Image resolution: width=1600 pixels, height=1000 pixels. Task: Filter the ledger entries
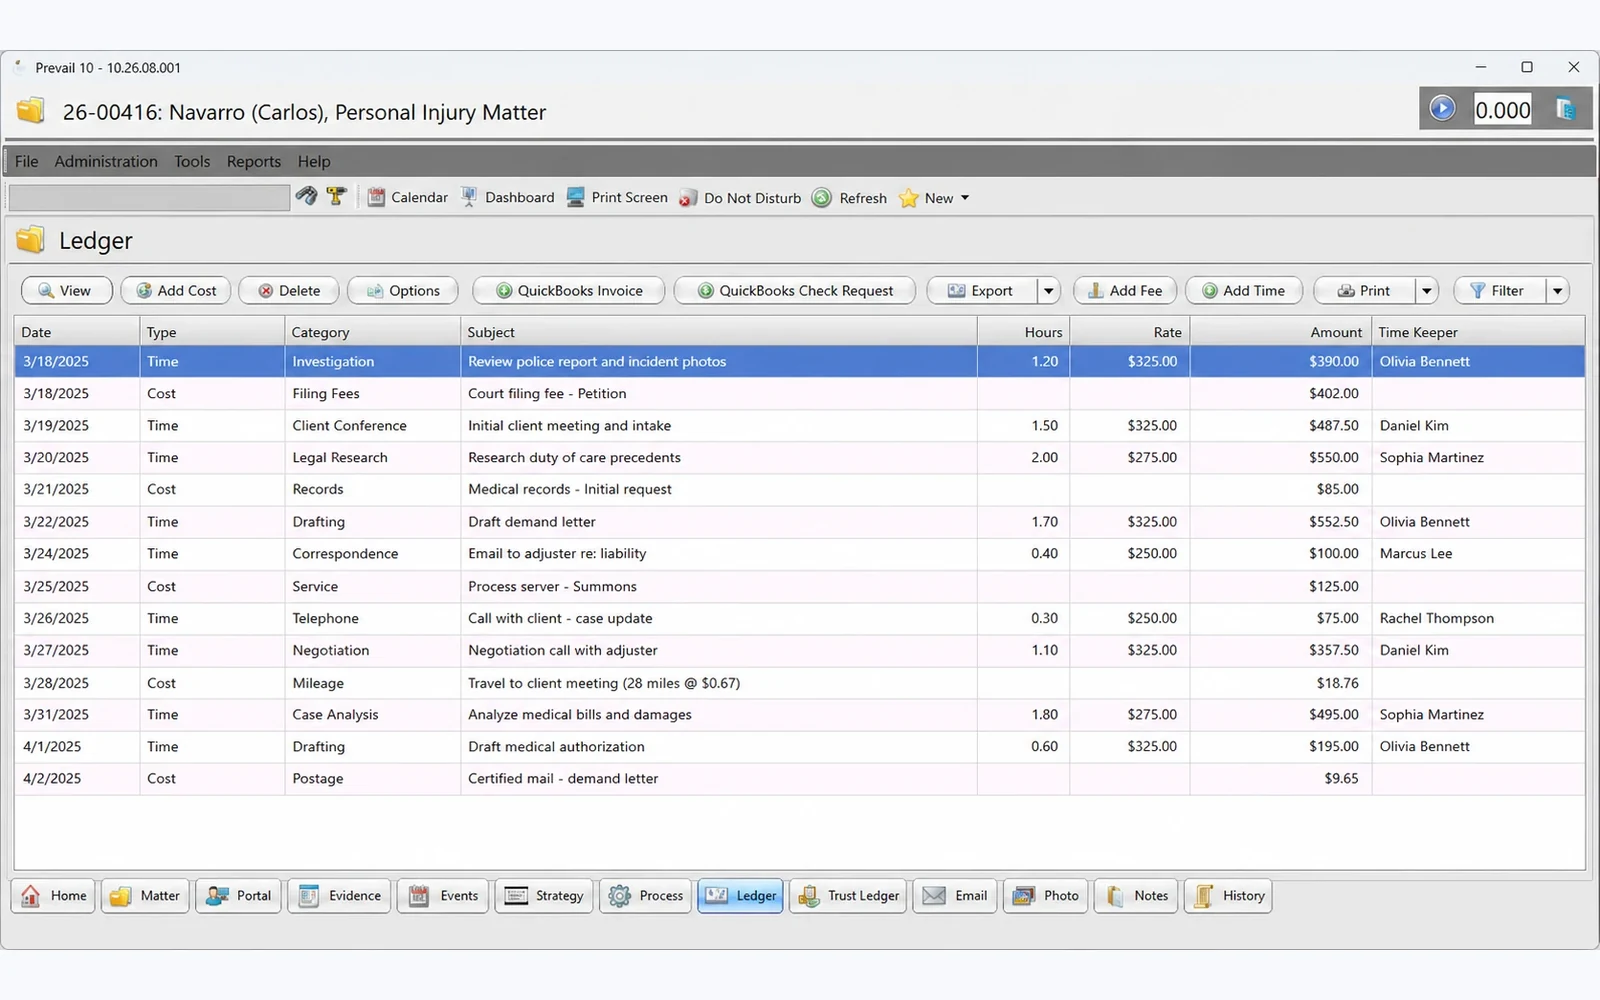pos(1498,290)
